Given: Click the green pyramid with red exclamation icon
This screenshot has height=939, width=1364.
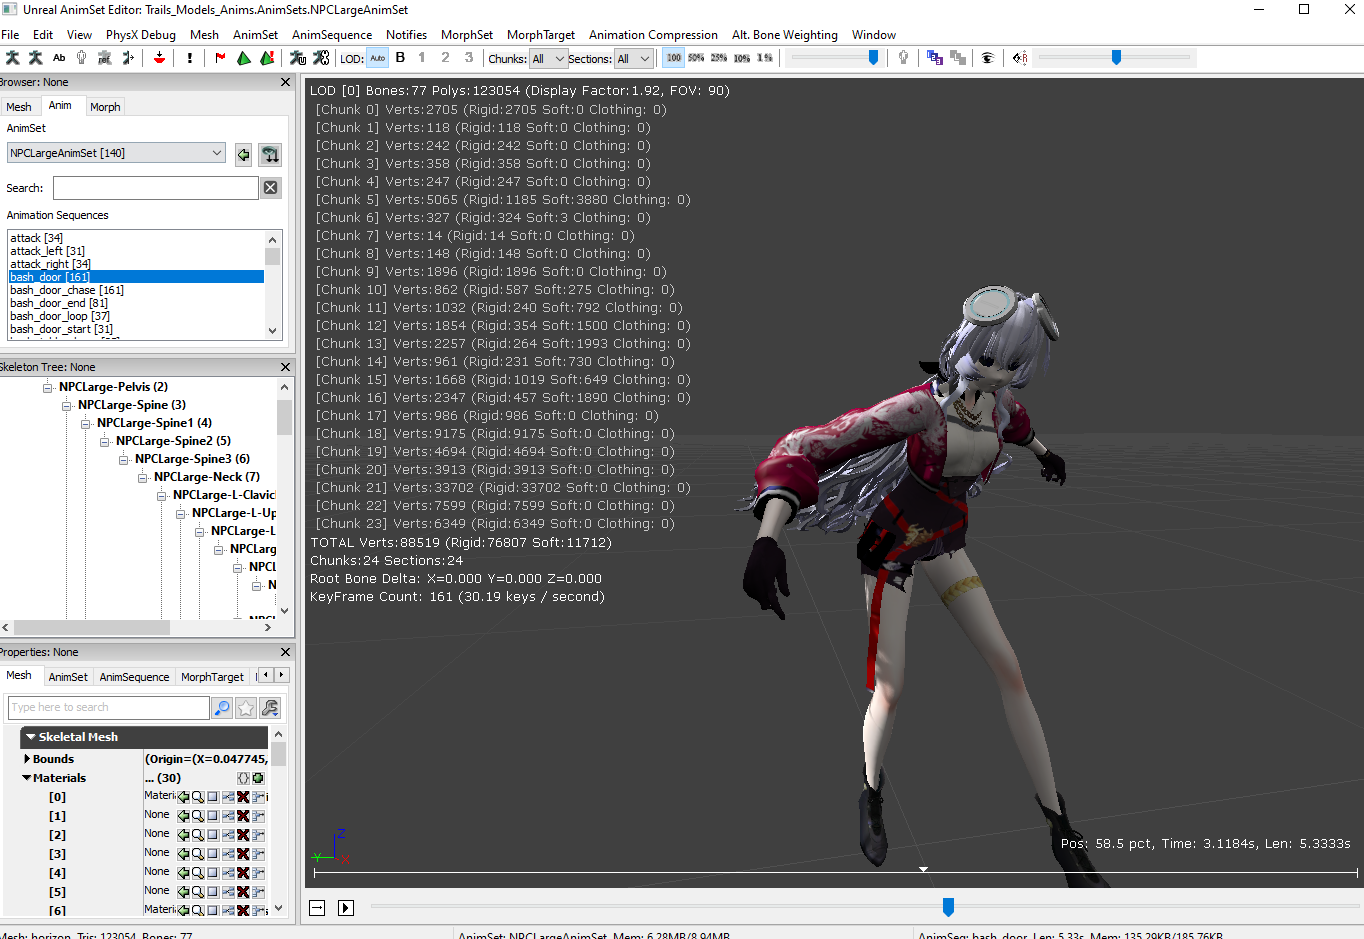Looking at the screenshot, I should tap(267, 58).
